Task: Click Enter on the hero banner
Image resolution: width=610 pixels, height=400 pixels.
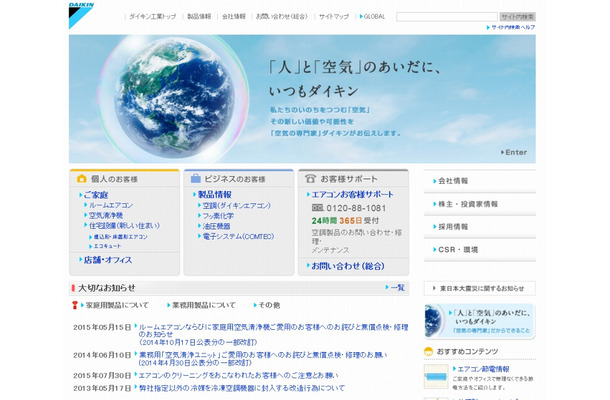Action: pos(514,152)
